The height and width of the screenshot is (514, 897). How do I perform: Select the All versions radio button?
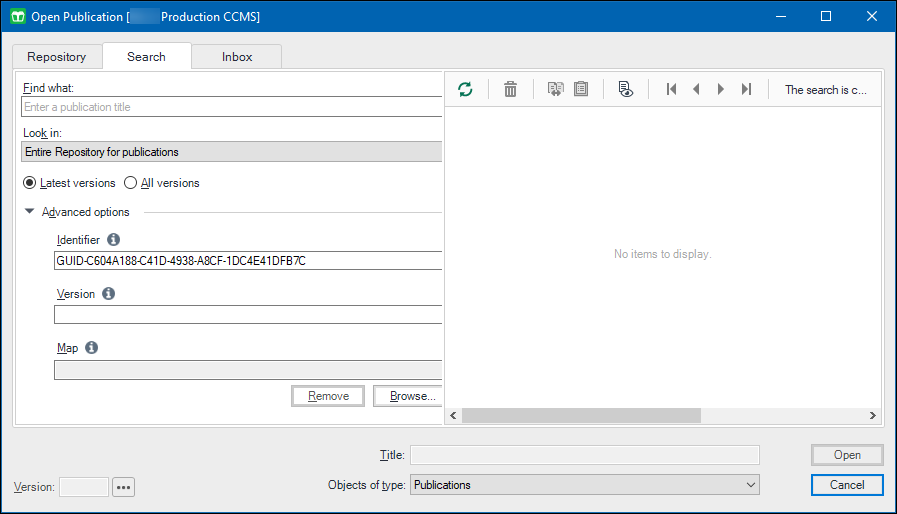[130, 183]
